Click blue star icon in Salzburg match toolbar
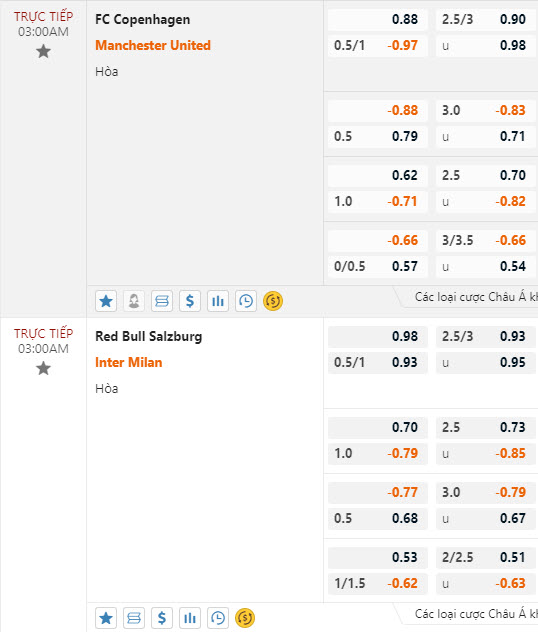 (x=106, y=618)
